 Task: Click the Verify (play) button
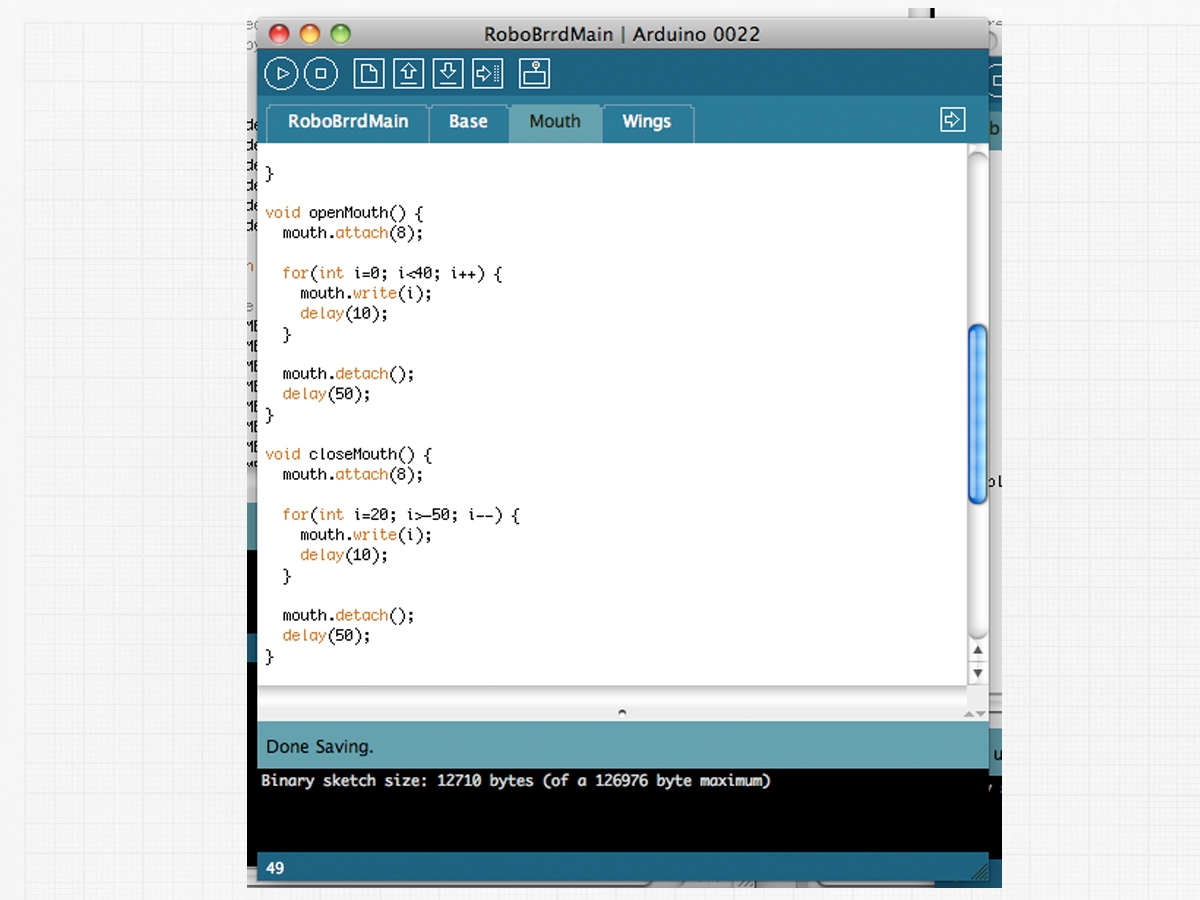tap(281, 73)
